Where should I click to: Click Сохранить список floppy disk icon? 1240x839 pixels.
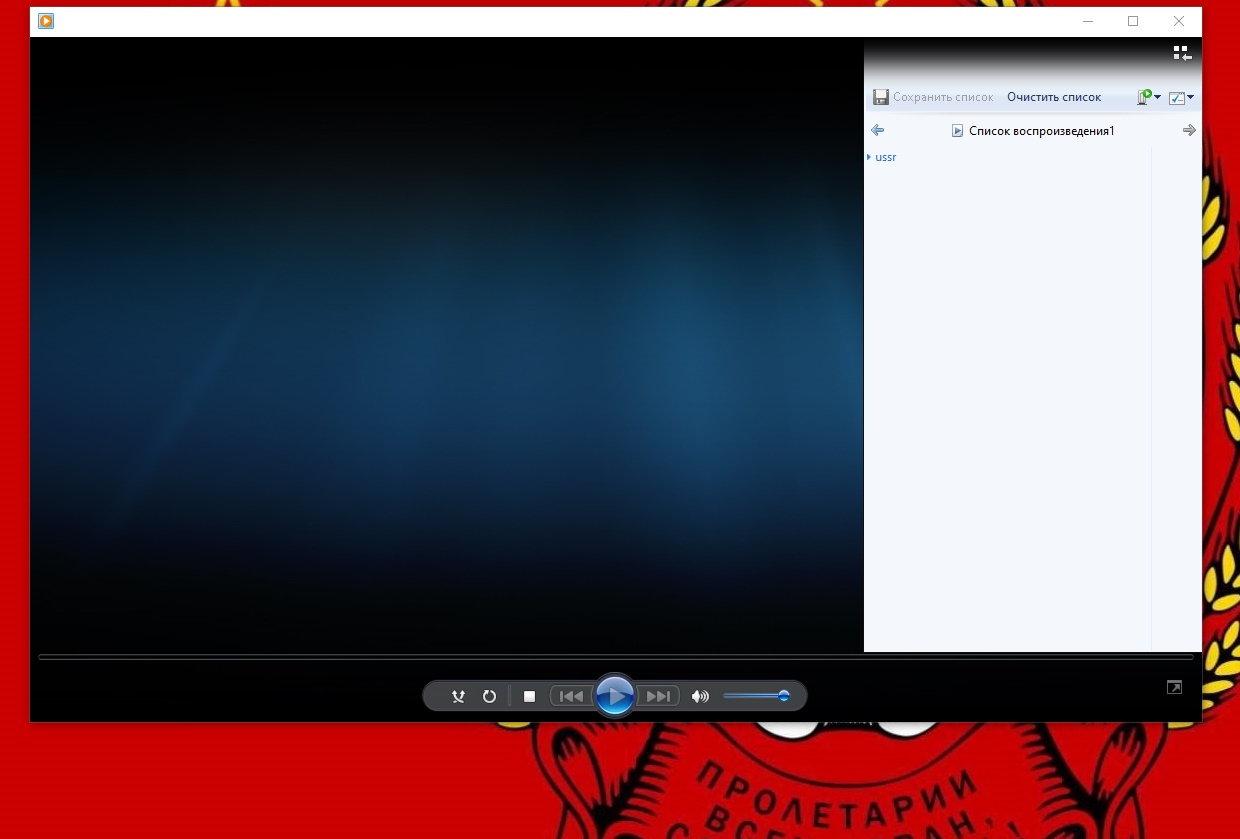(881, 97)
